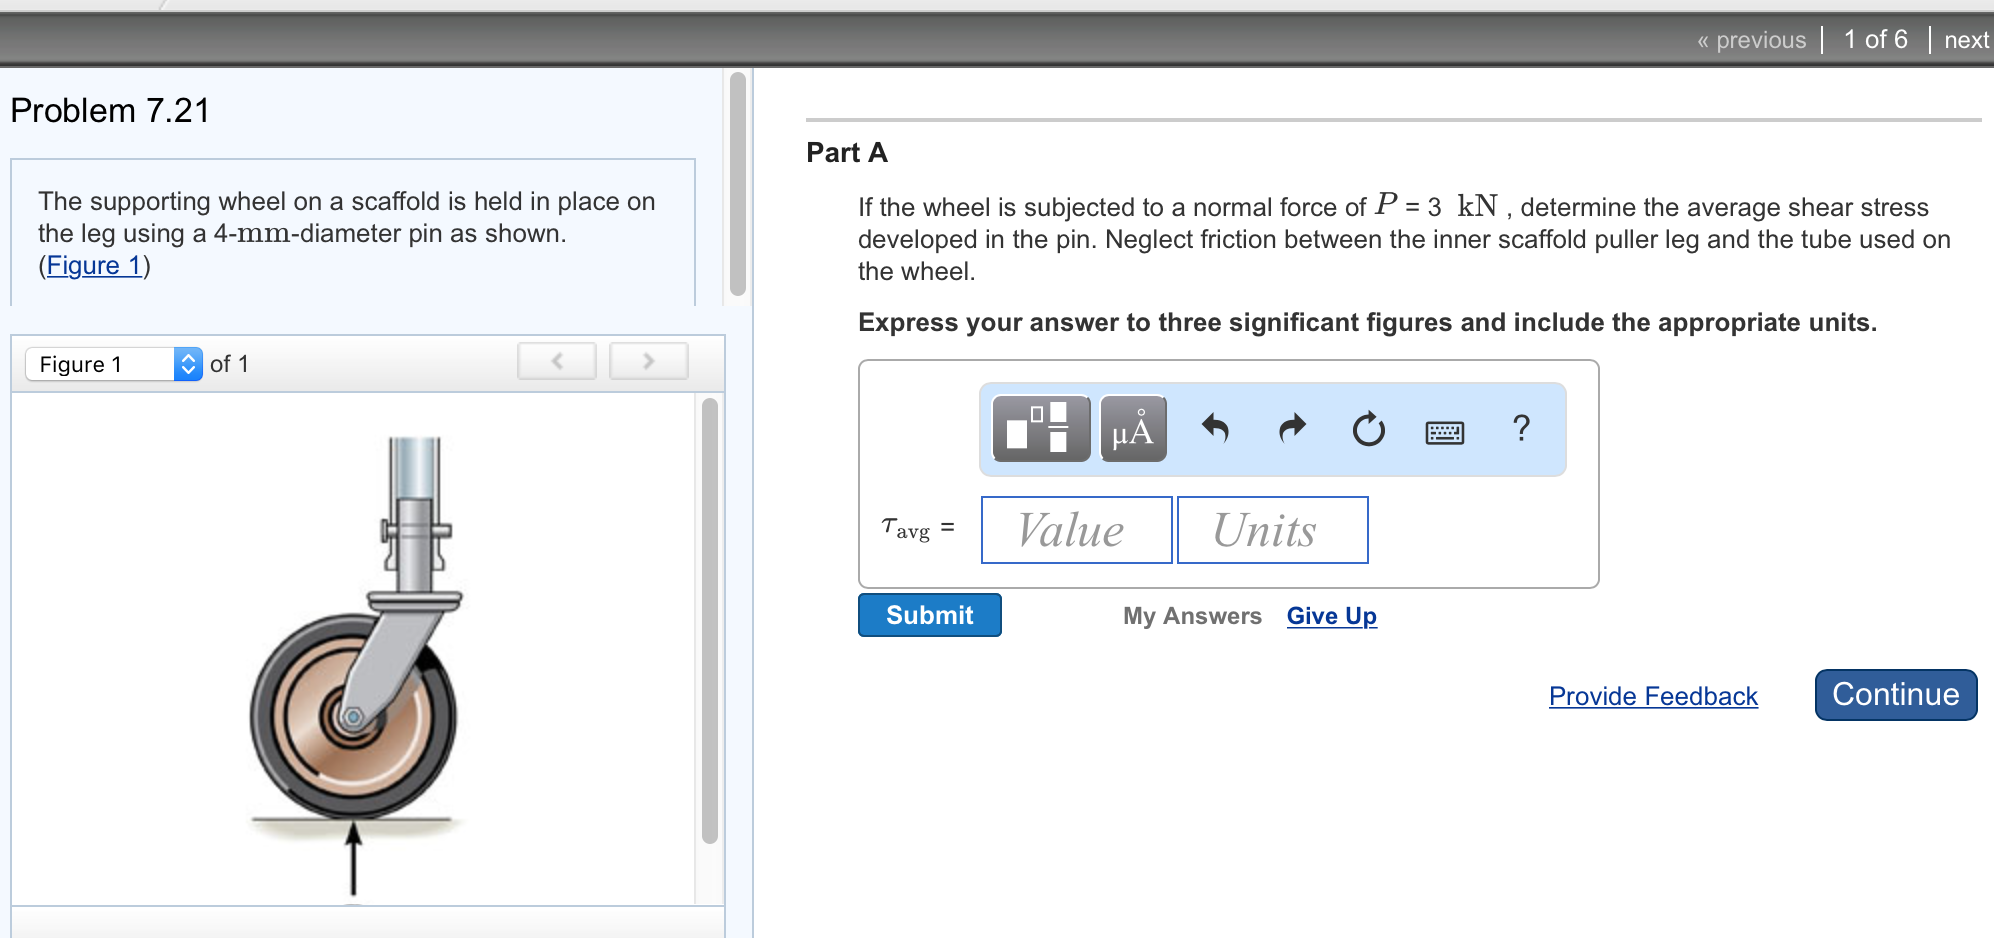Open Figure 1 from the problem text
The width and height of the screenshot is (1994, 938).
[x=93, y=265]
